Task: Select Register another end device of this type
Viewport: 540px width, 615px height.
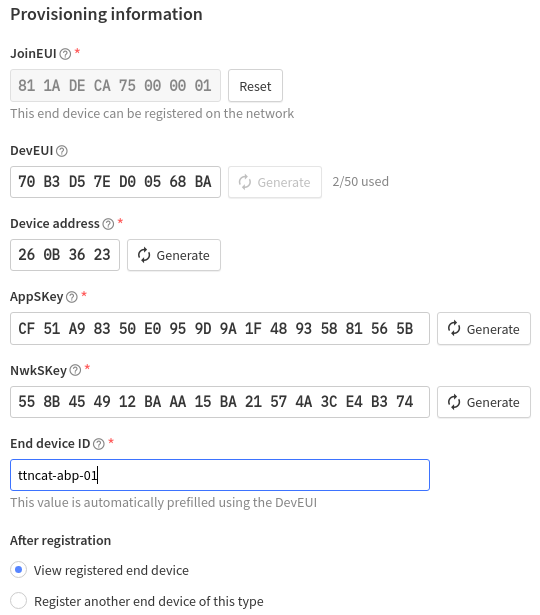Action: 18,600
